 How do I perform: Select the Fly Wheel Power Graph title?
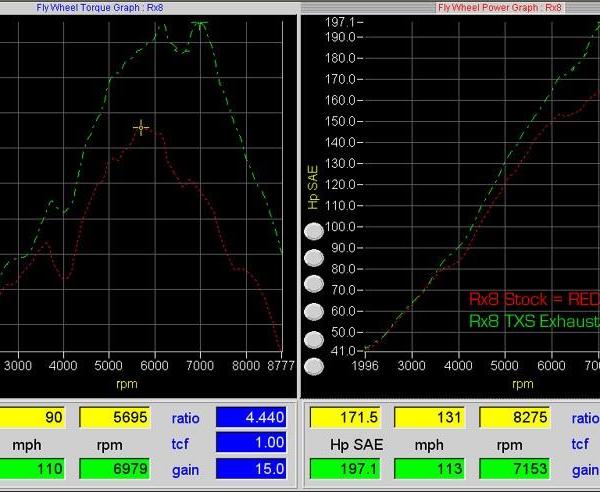click(499, 8)
